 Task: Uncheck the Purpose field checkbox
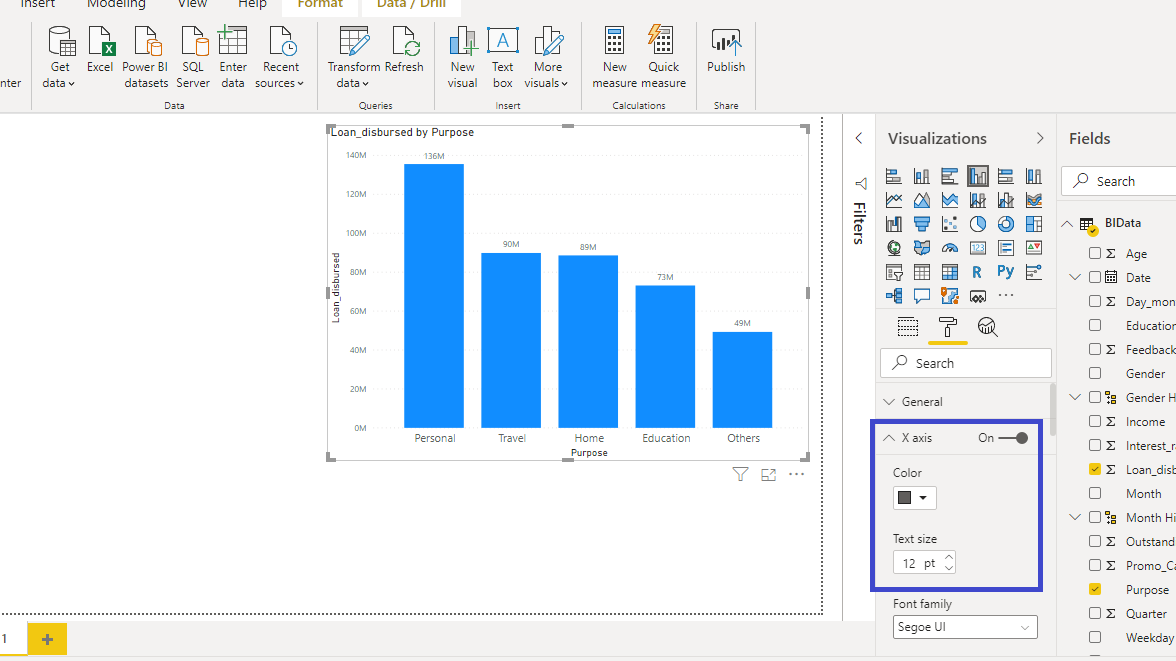pos(1095,590)
